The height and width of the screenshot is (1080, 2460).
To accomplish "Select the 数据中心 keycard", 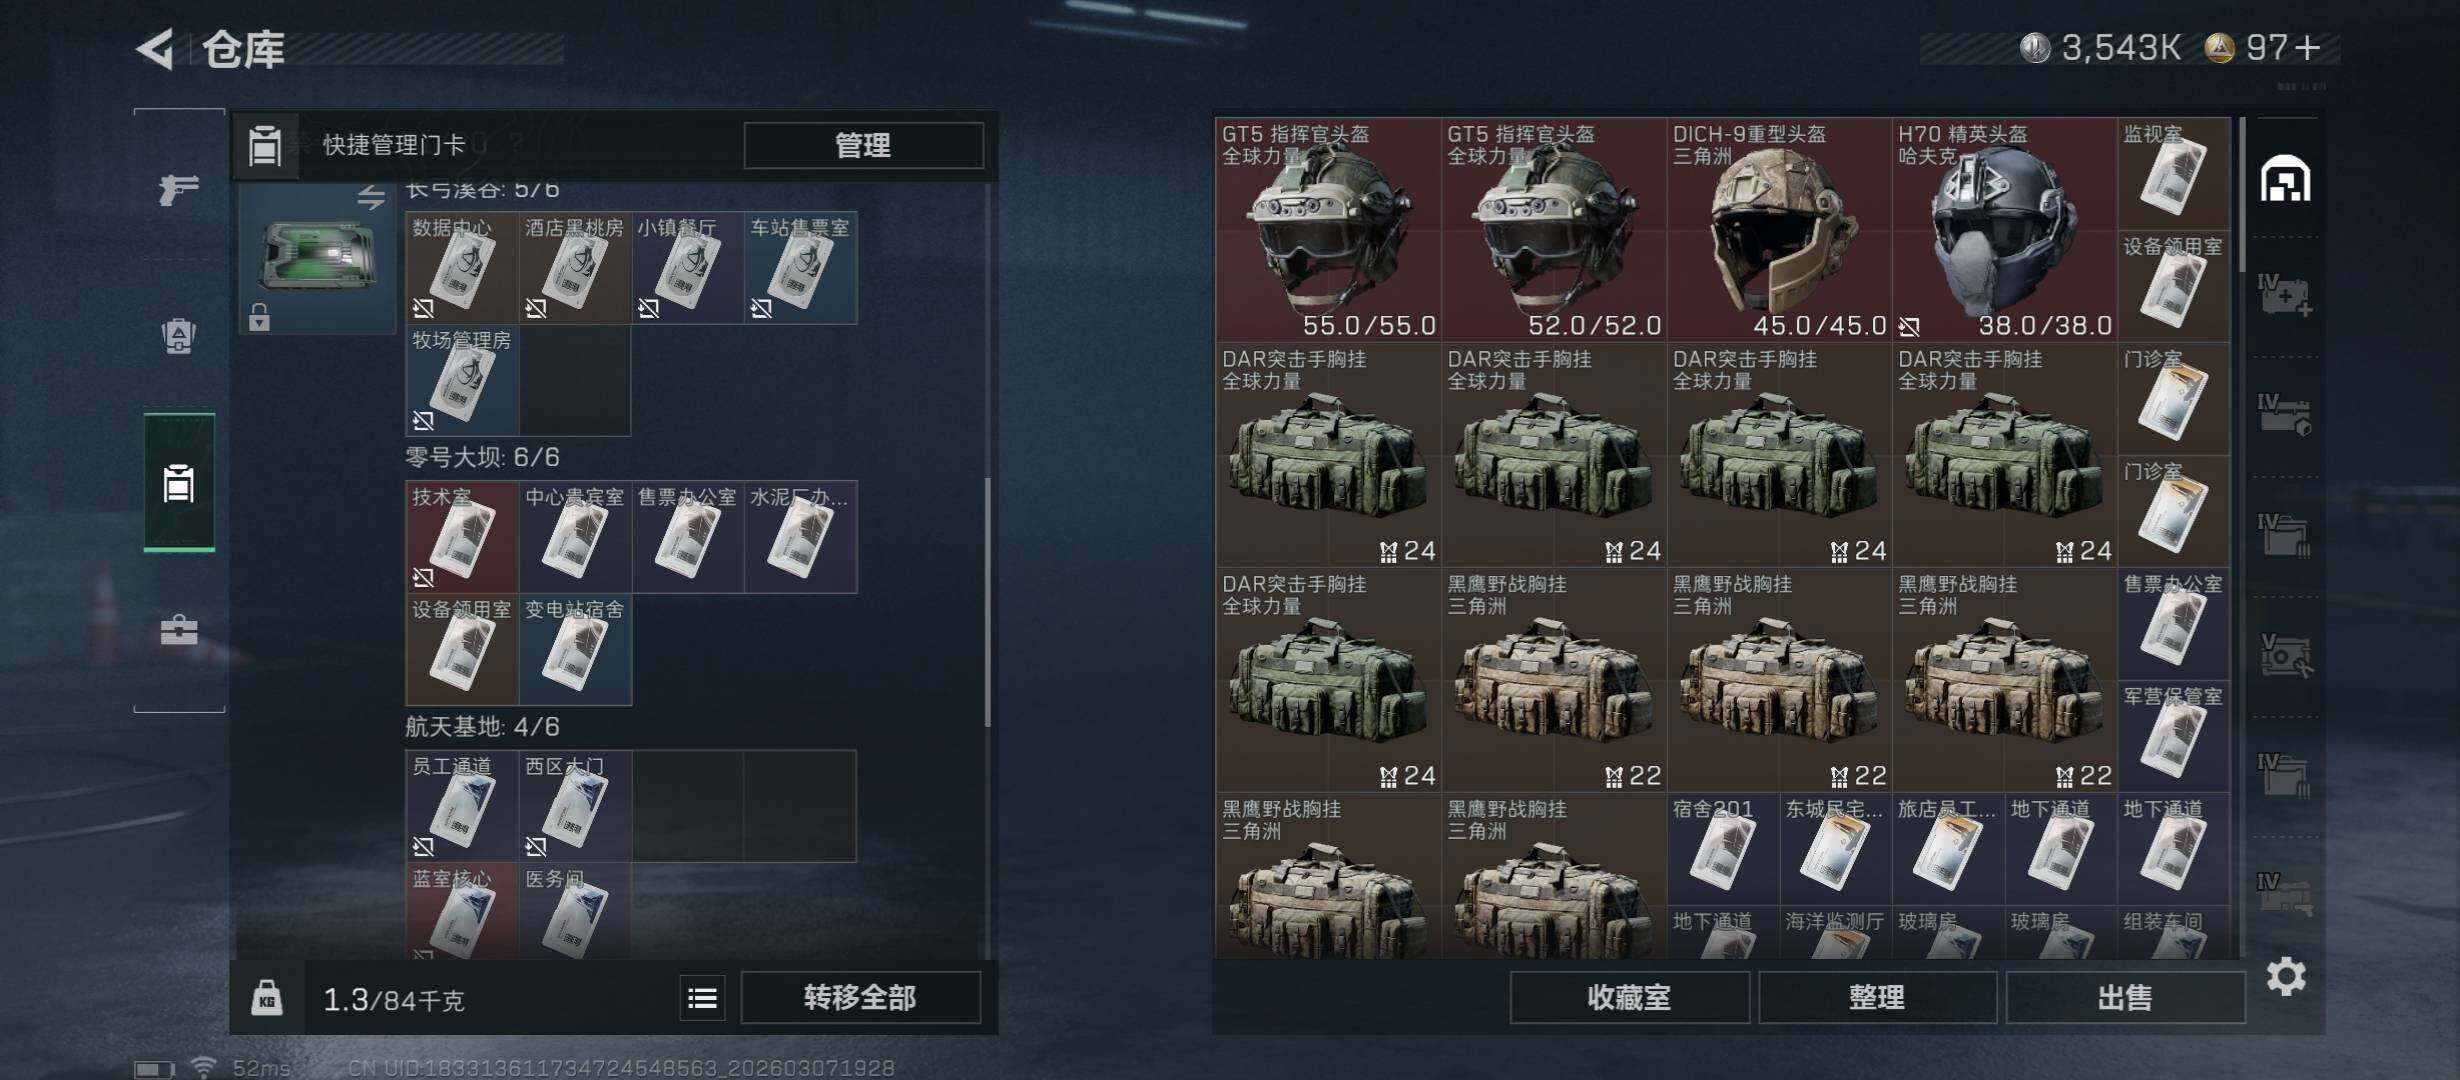I will (x=462, y=268).
